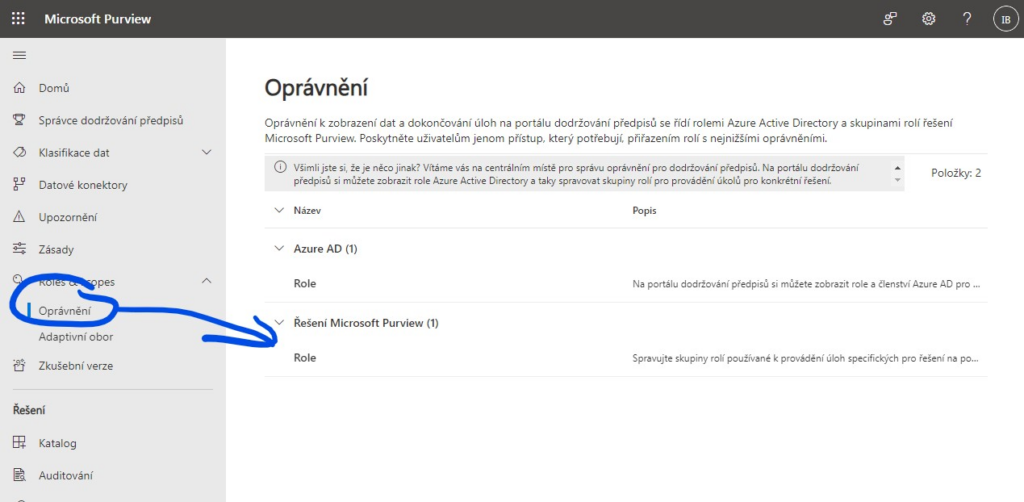This screenshot has height=502, width=1024.
Task: Open Upozornění page
Action: [x=68, y=217]
